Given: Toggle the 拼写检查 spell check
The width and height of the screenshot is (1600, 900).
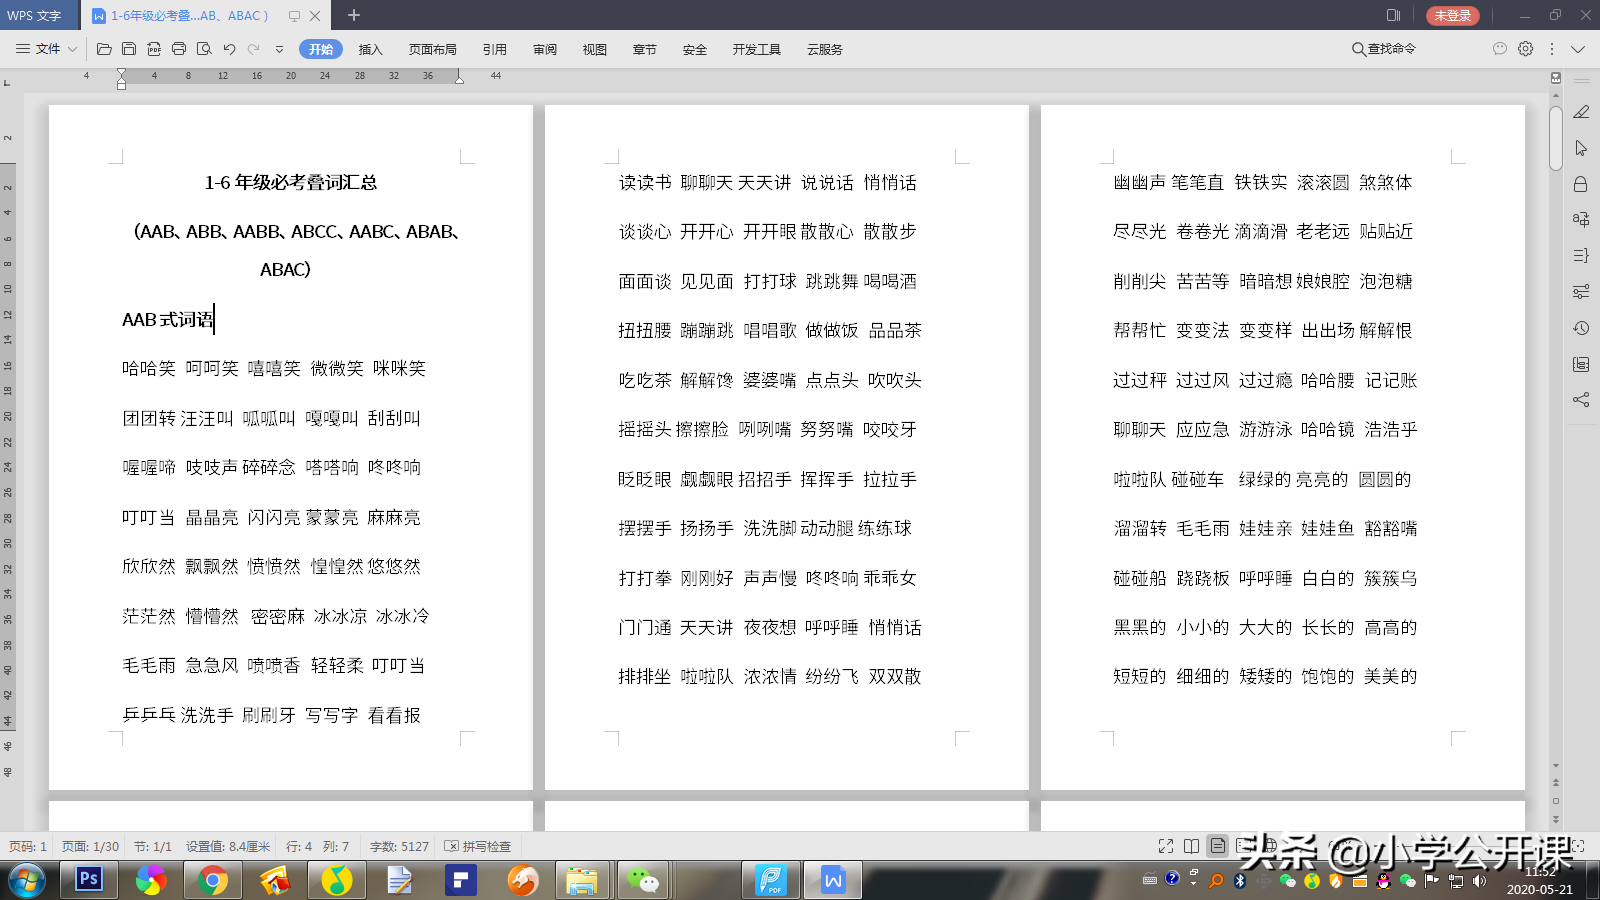Looking at the screenshot, I should click(478, 846).
